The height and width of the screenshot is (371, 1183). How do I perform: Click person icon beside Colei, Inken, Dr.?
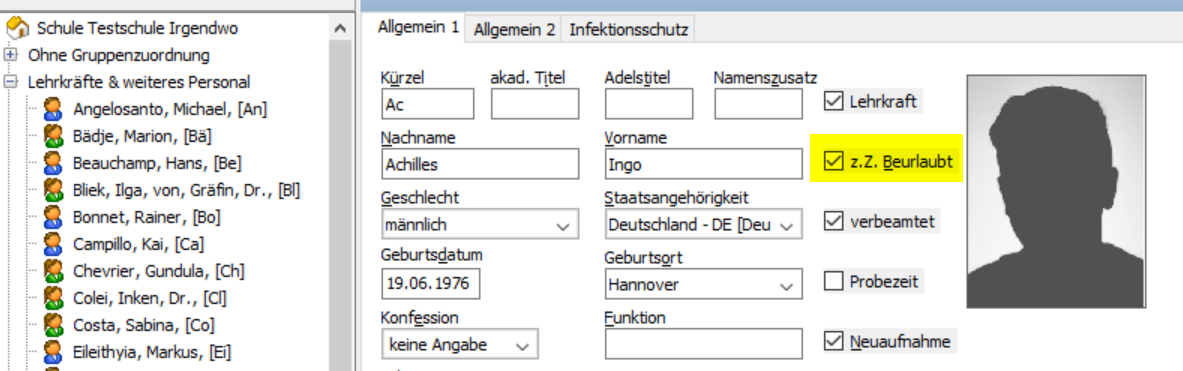click(53, 298)
